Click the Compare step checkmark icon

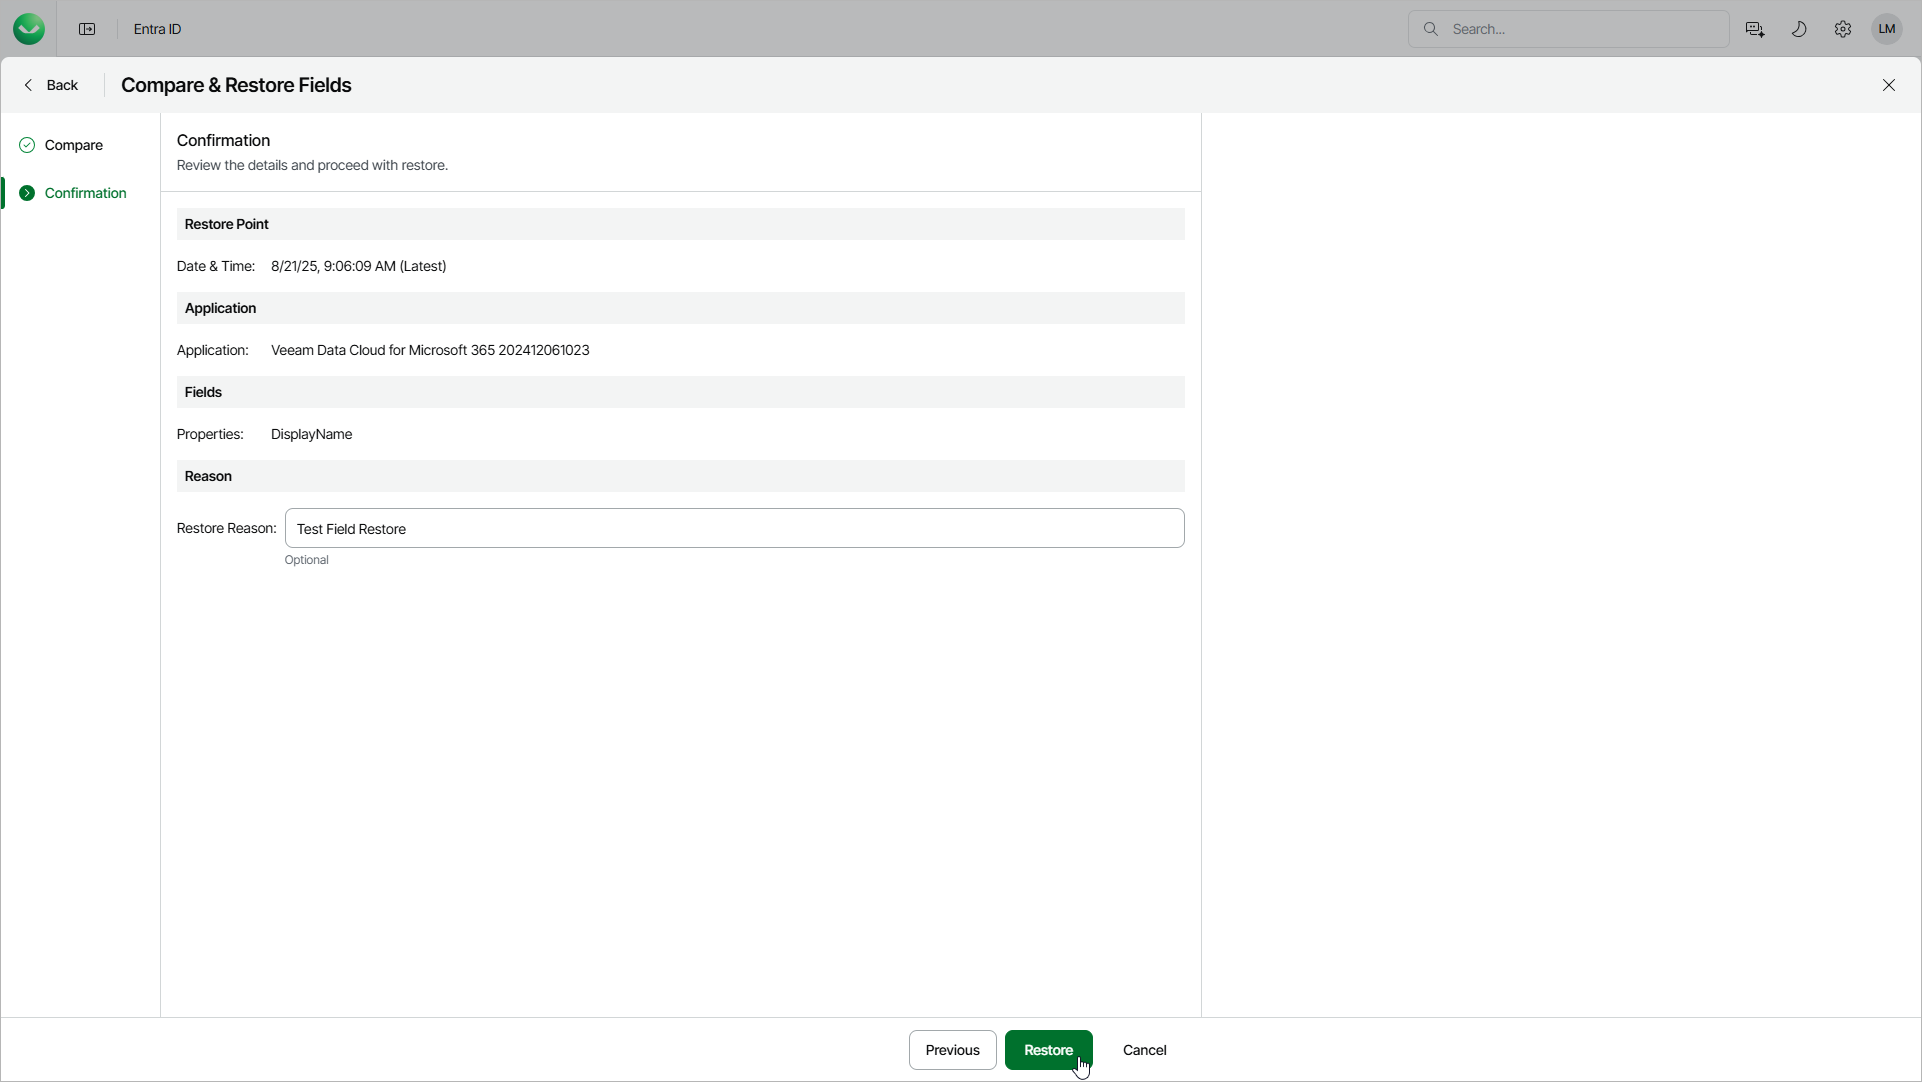pos(27,145)
